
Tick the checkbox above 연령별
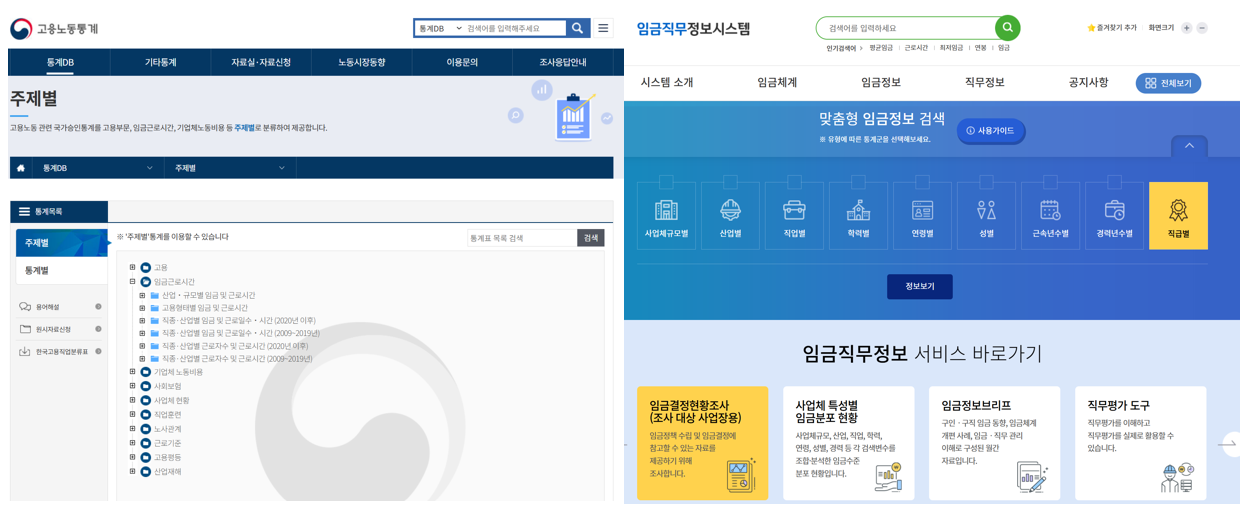[x=922, y=182]
